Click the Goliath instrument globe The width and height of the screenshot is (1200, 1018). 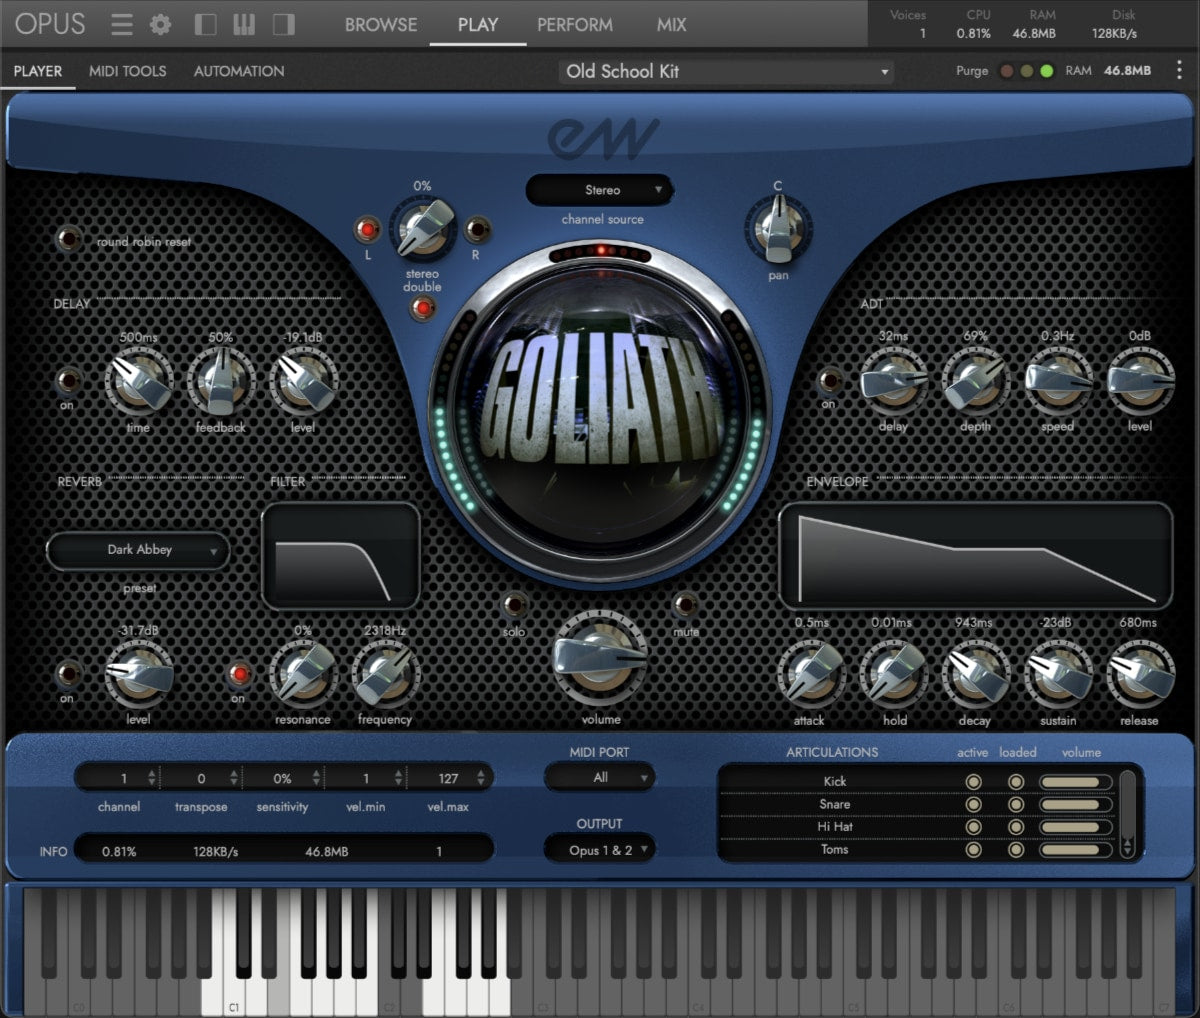(600, 412)
